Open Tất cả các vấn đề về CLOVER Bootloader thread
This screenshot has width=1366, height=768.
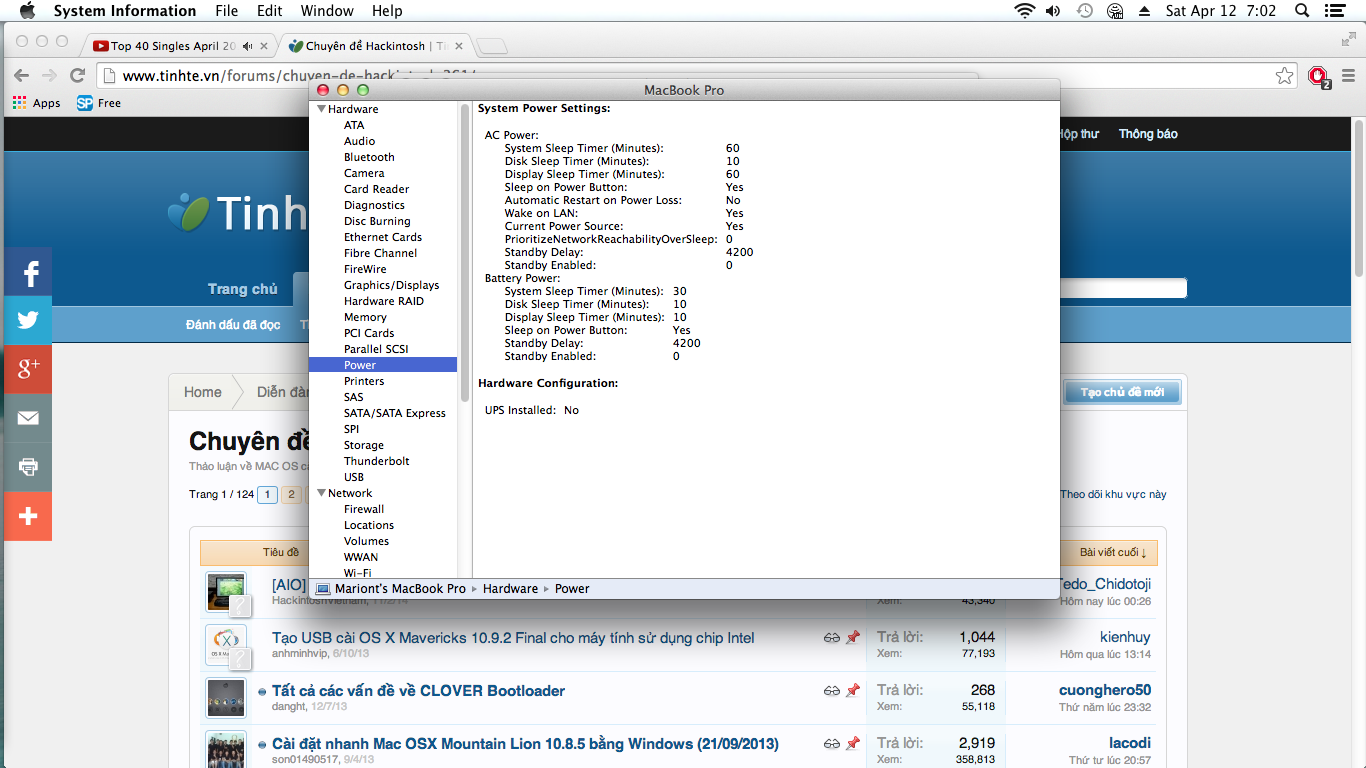click(x=418, y=691)
